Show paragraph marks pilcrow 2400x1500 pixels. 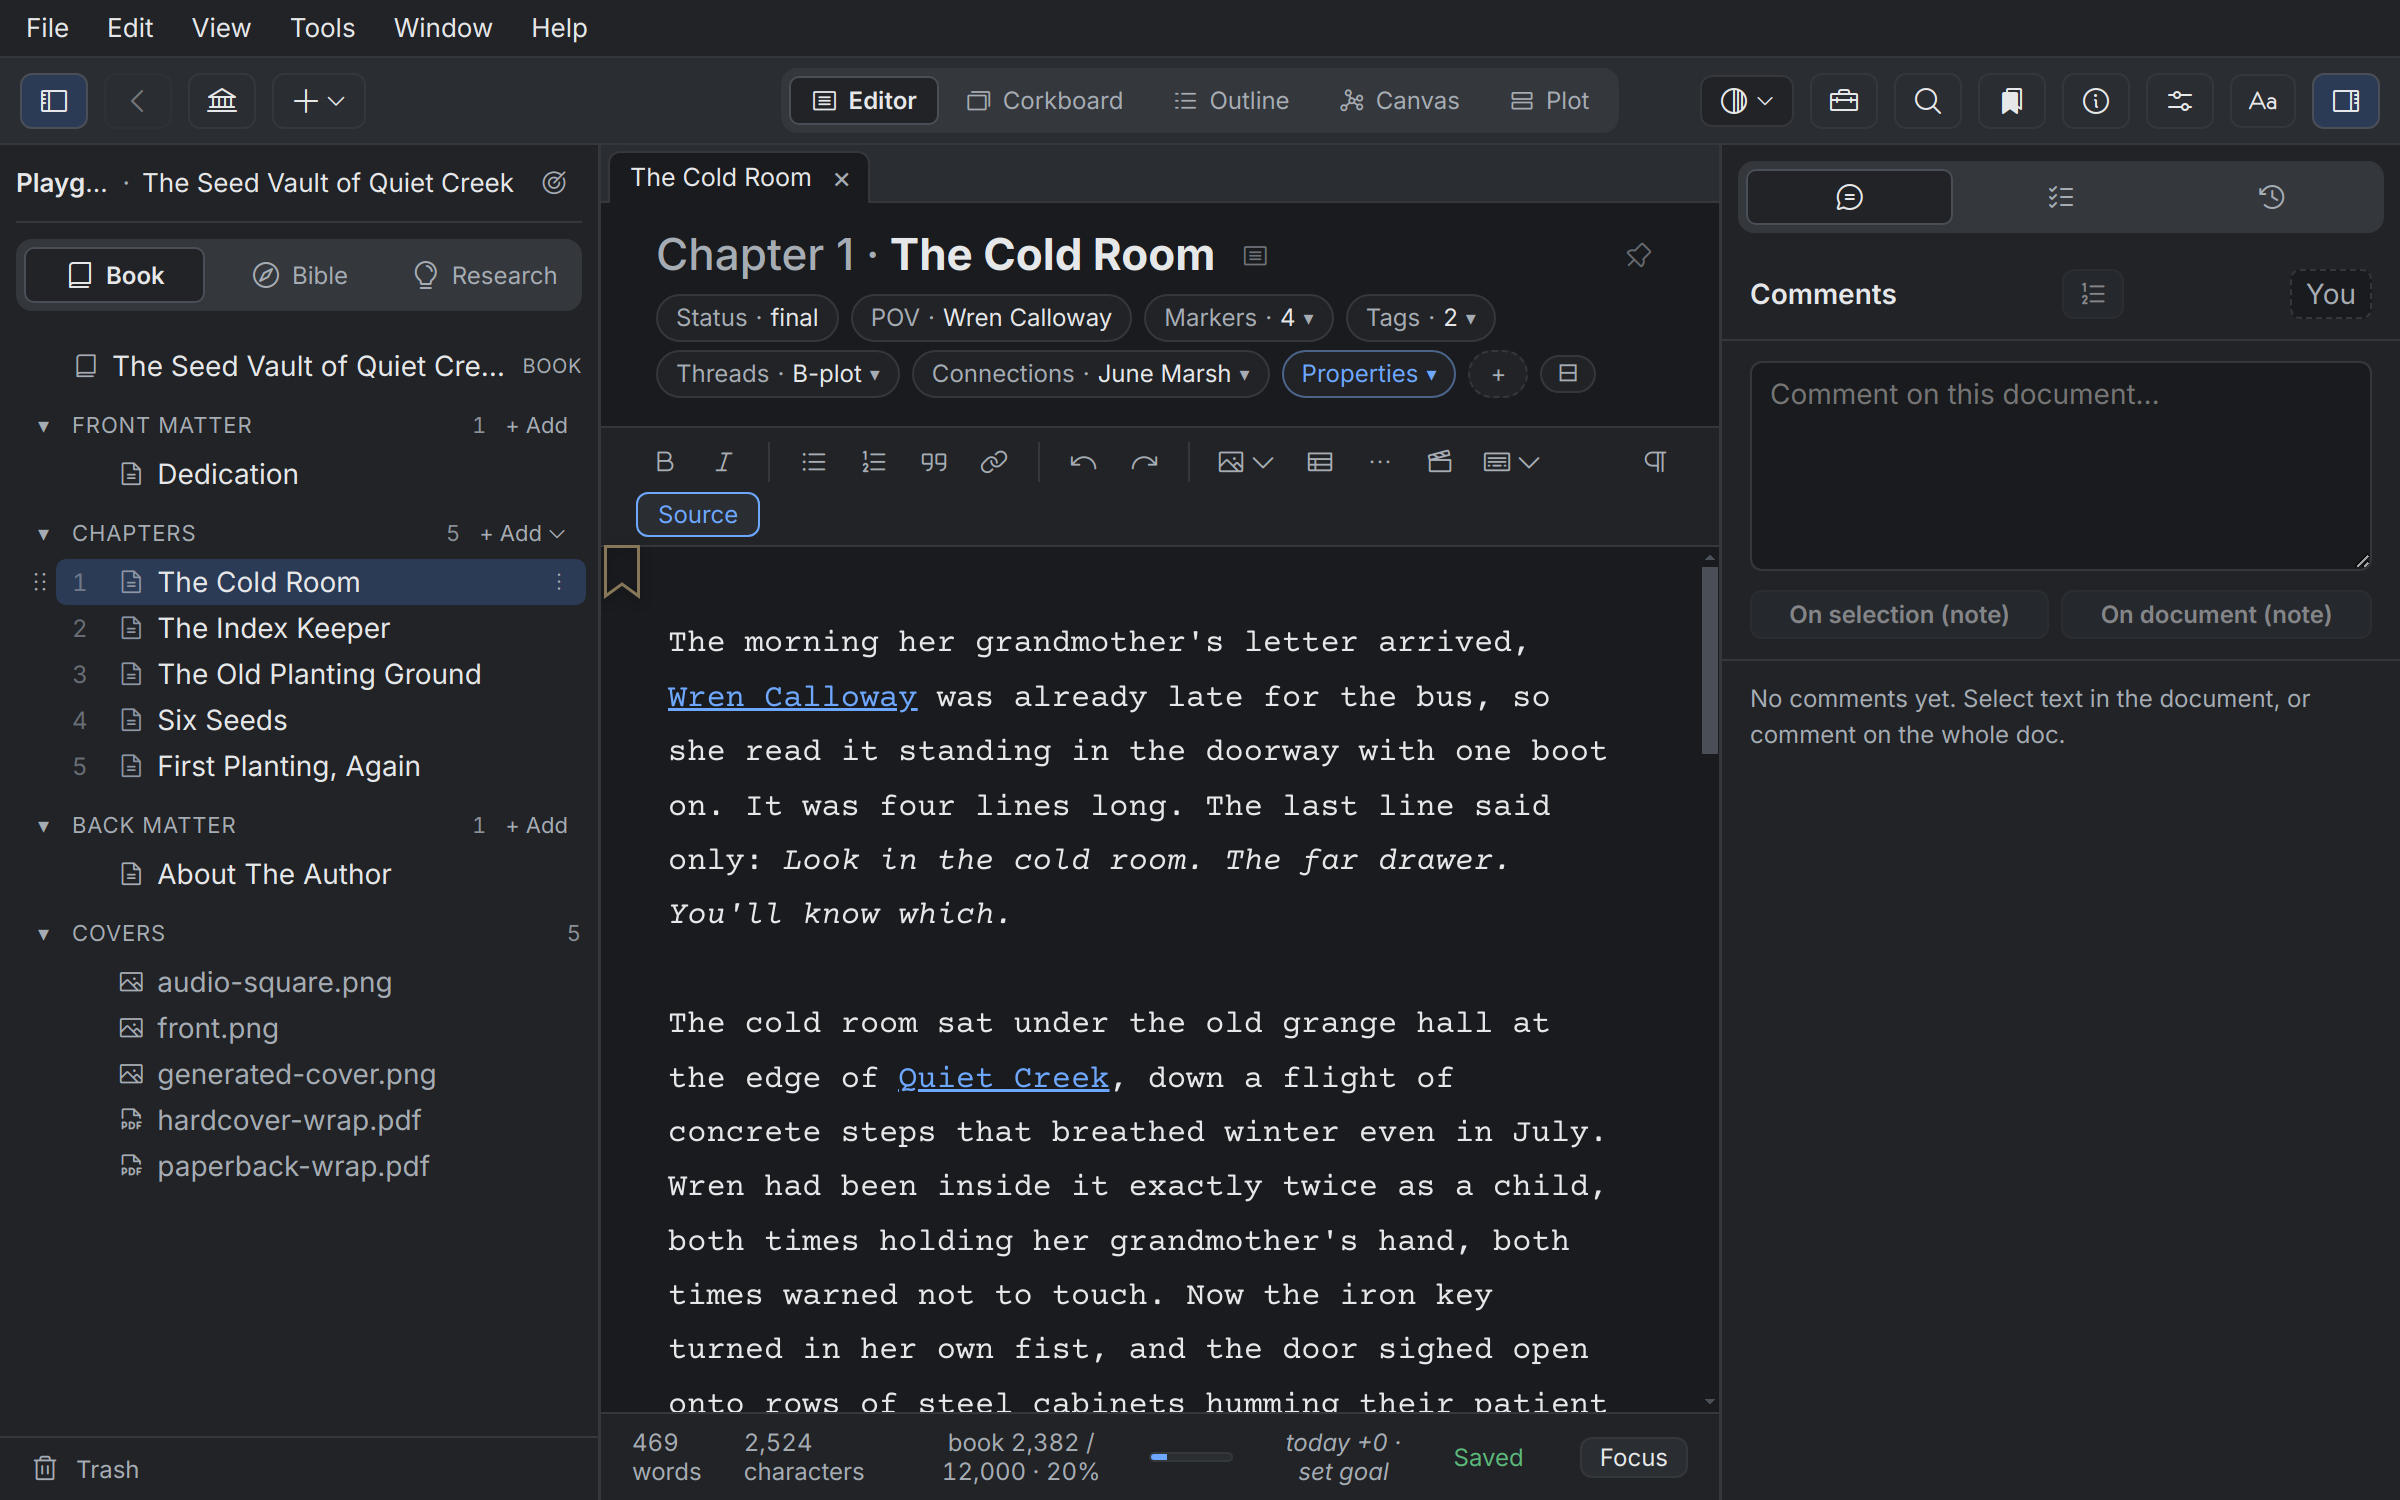[x=1656, y=462]
